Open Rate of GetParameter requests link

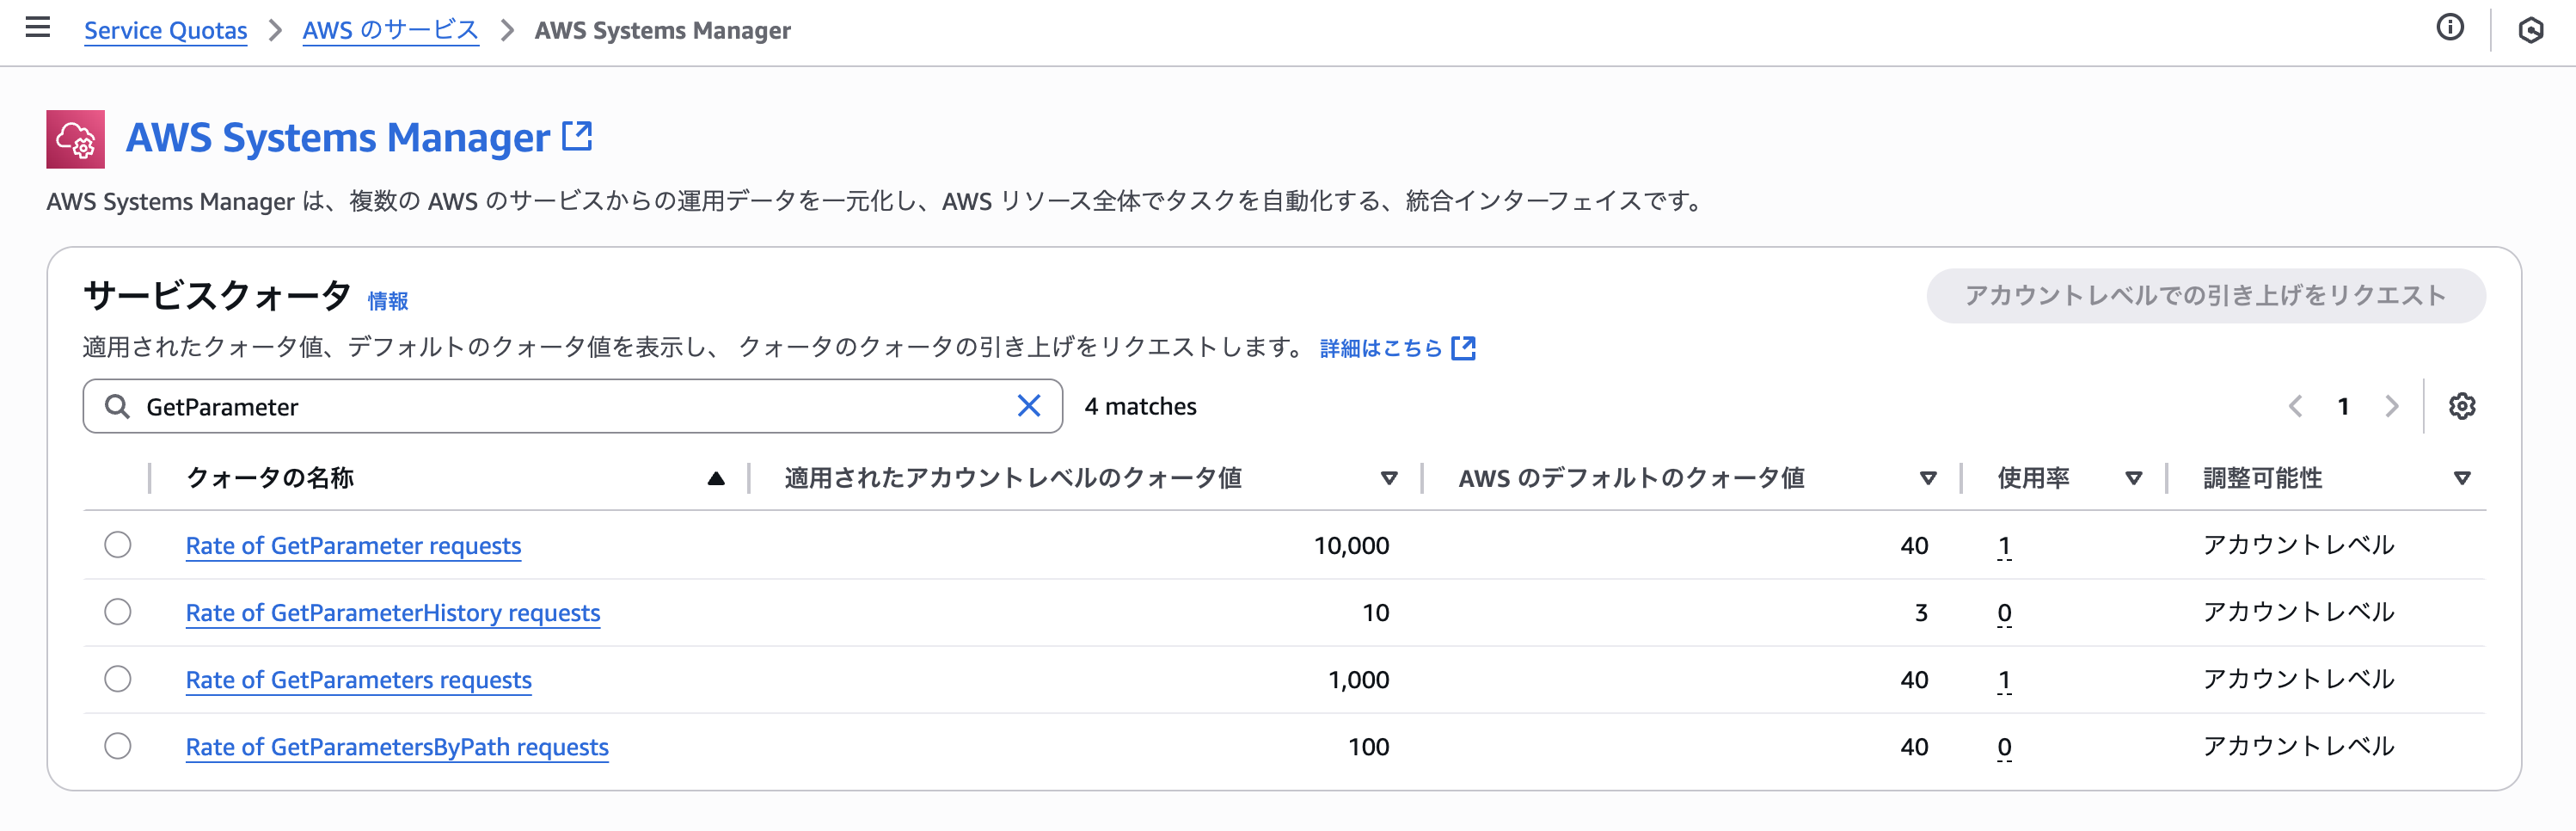(x=353, y=546)
